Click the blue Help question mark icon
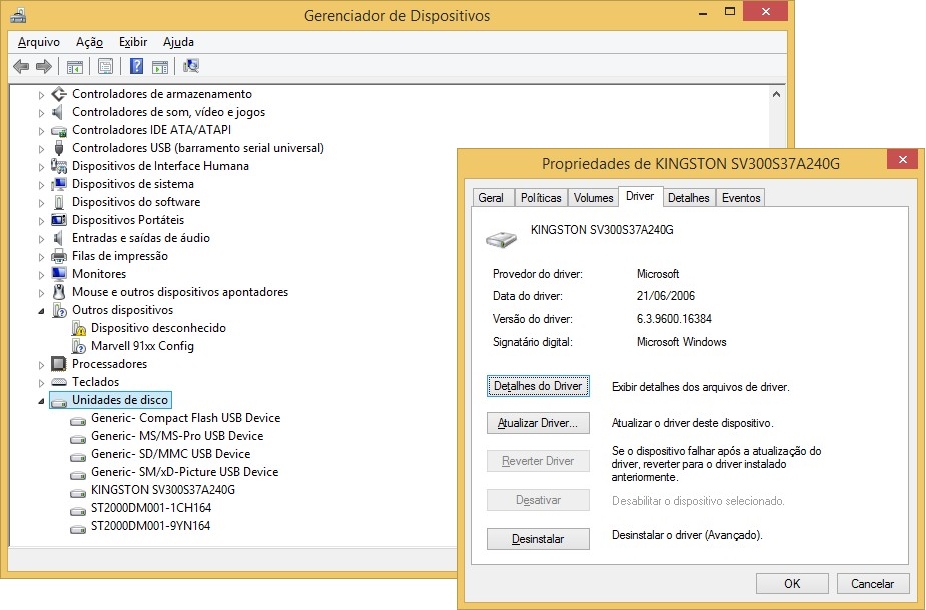This screenshot has width=926, height=610. tap(136, 66)
